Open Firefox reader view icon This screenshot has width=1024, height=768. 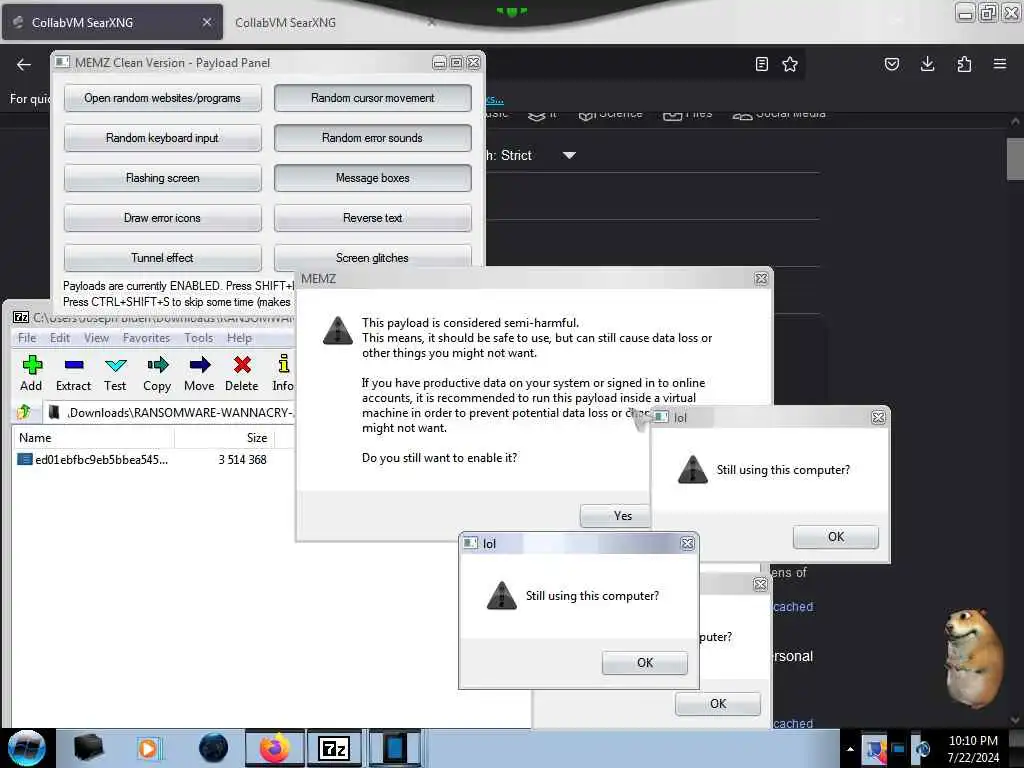[x=761, y=64]
